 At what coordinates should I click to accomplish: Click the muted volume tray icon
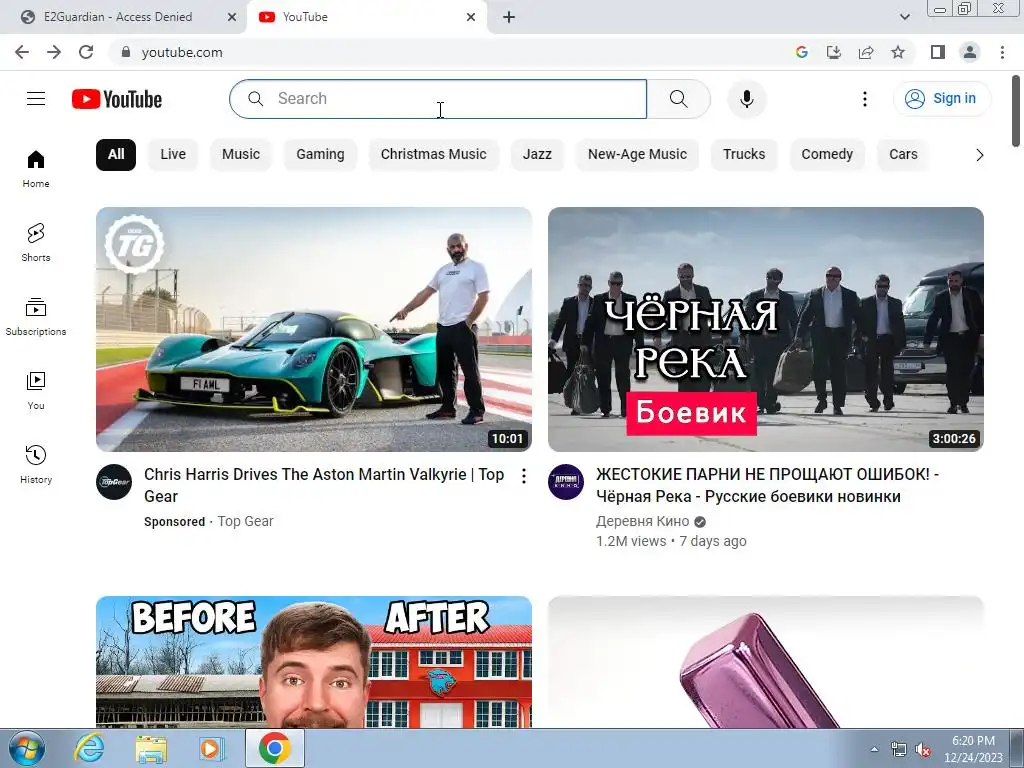[923, 750]
